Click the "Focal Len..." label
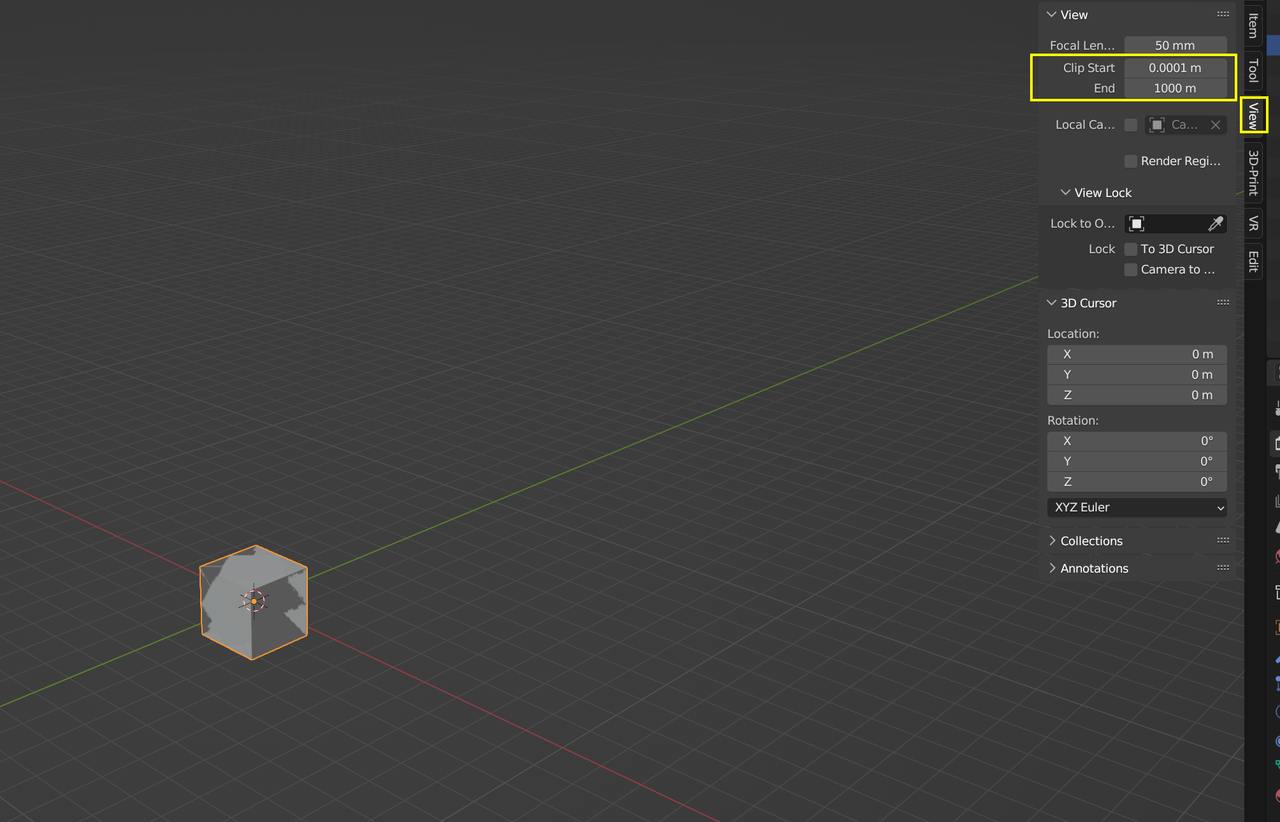 tap(1082, 46)
